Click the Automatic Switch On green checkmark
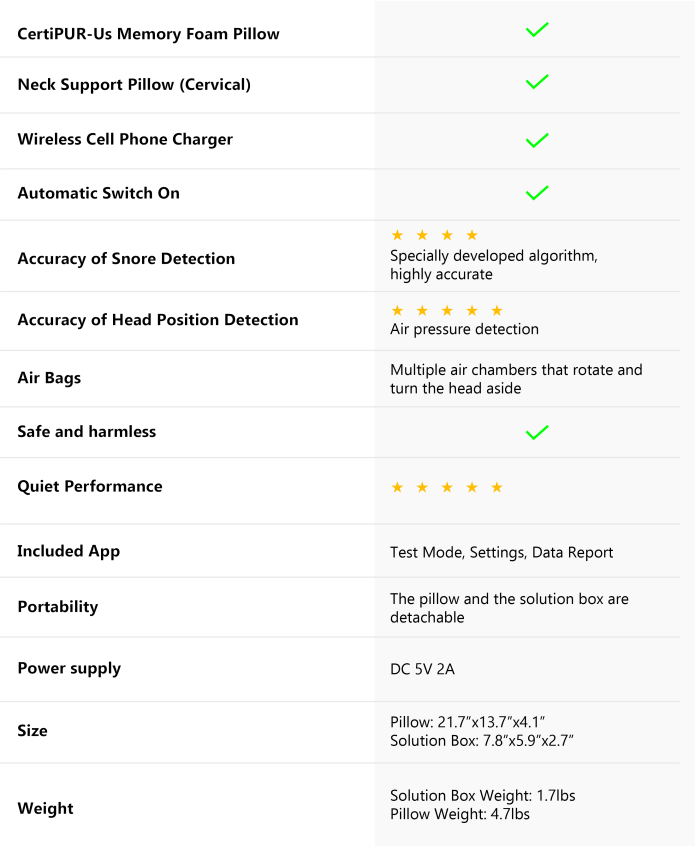The height and width of the screenshot is (846, 695). point(537,193)
